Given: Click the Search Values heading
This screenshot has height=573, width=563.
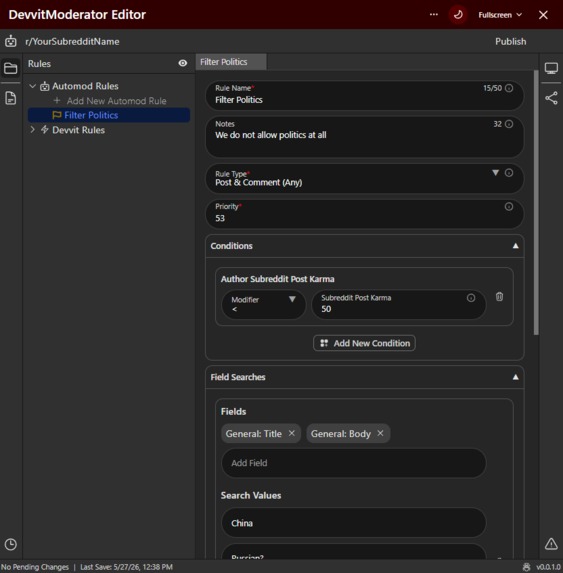Looking at the screenshot, I should pos(251,496).
